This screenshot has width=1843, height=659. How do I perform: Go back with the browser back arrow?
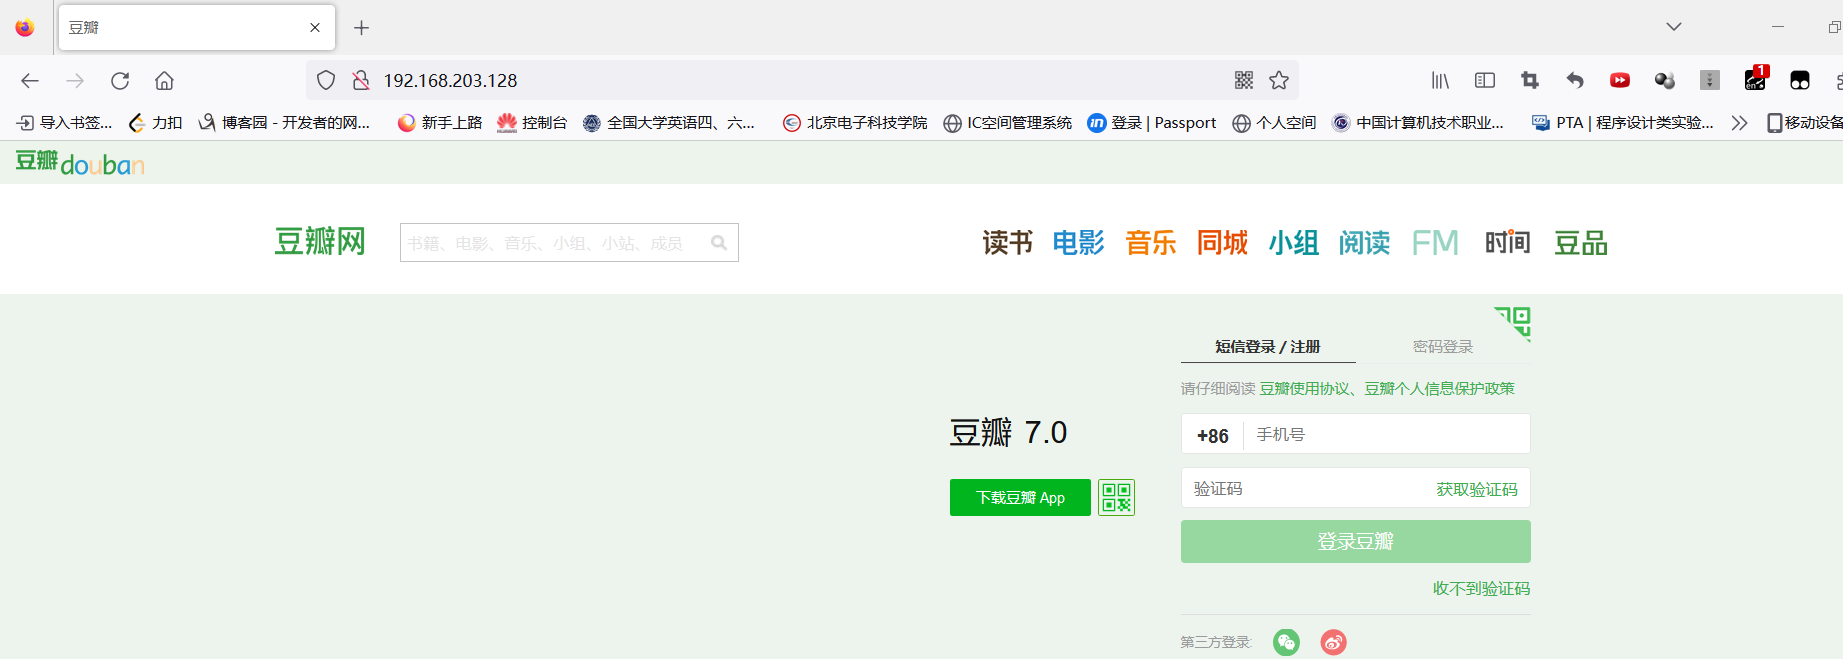click(x=30, y=81)
